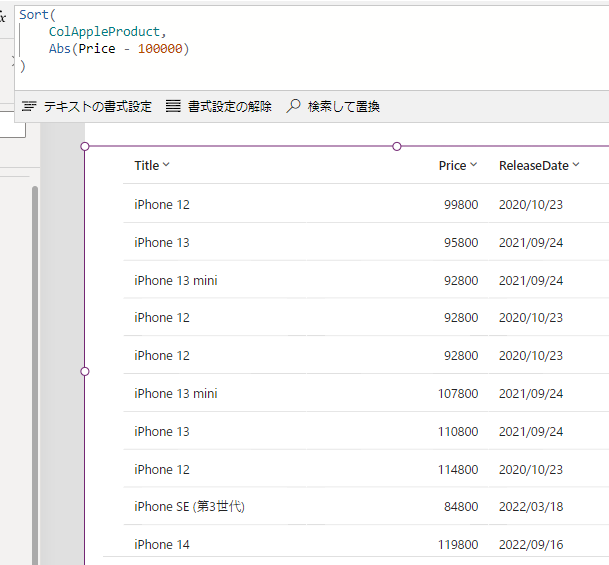This screenshot has width=609, height=565.
Task: Click in the Sort formula editor
Action: [x=311, y=47]
